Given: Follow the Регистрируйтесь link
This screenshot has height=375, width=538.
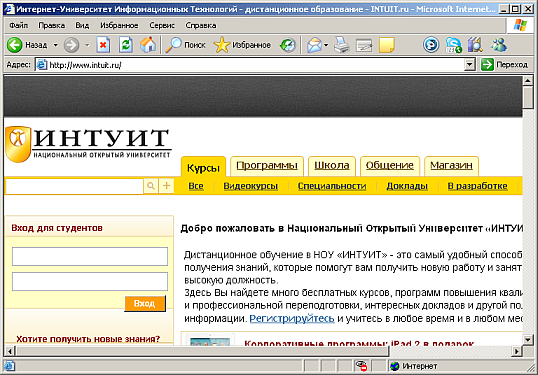Looking at the screenshot, I should (x=292, y=319).
